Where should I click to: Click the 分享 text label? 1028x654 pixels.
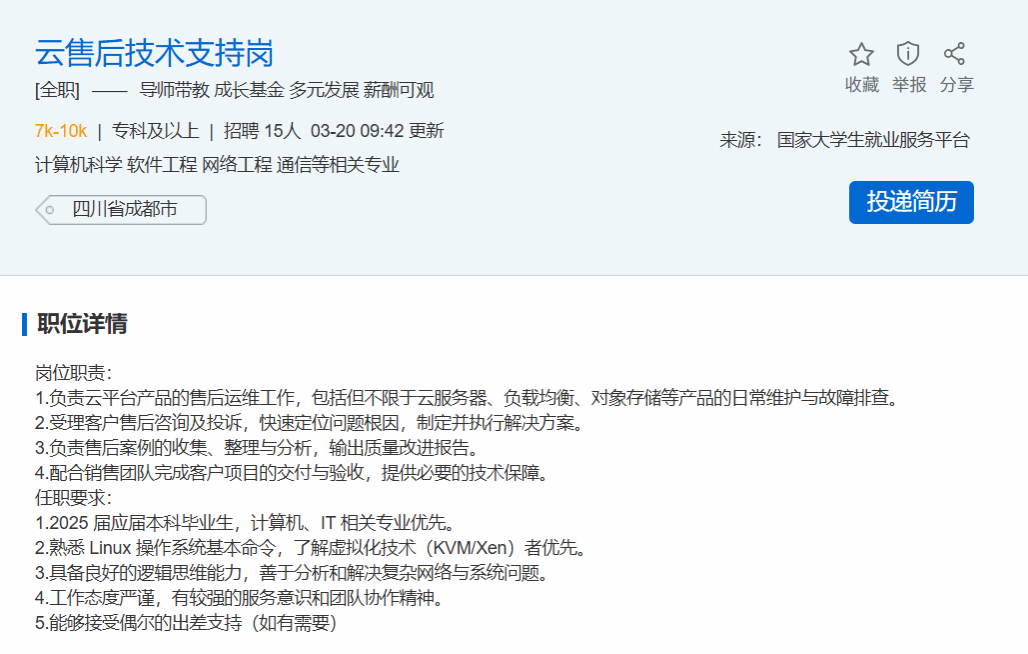click(x=956, y=85)
